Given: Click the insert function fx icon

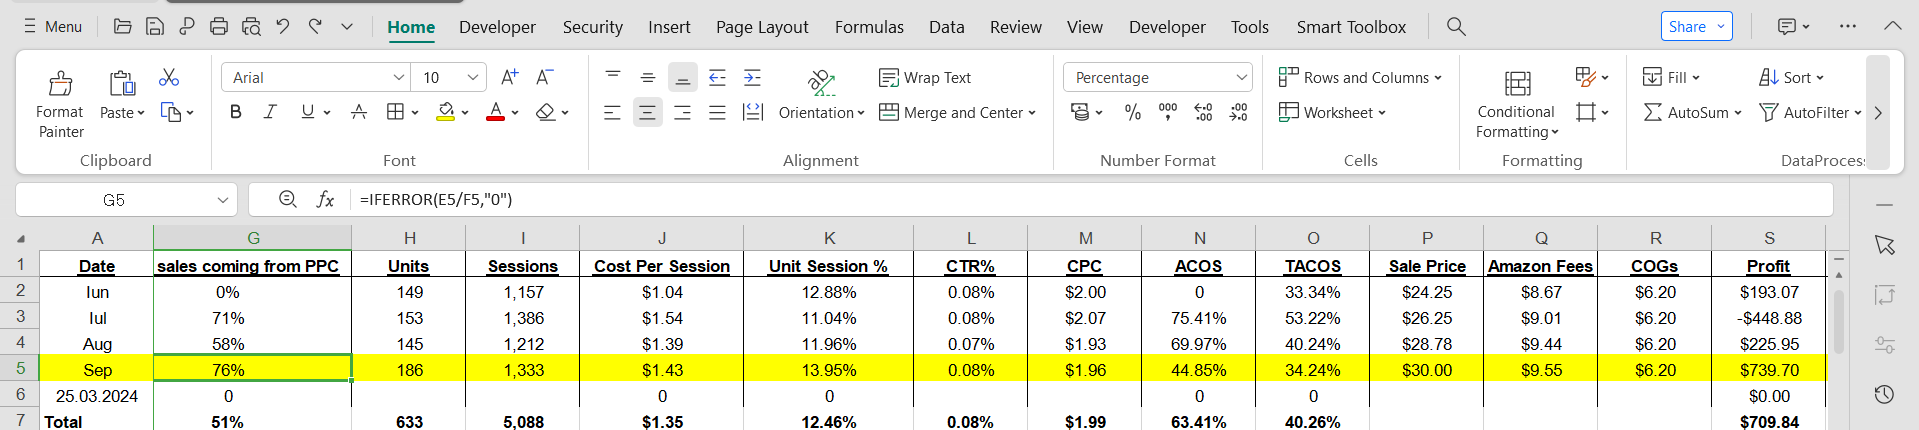Looking at the screenshot, I should coord(325,199).
